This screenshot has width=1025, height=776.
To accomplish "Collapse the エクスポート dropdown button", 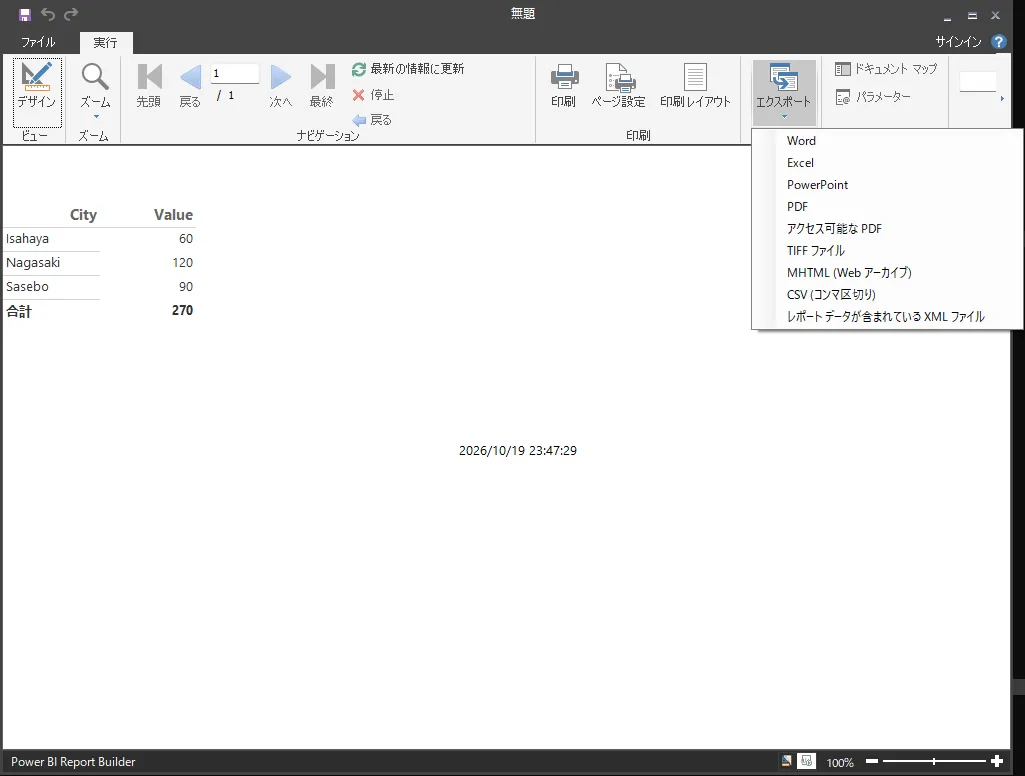I will pyautogui.click(x=784, y=92).
